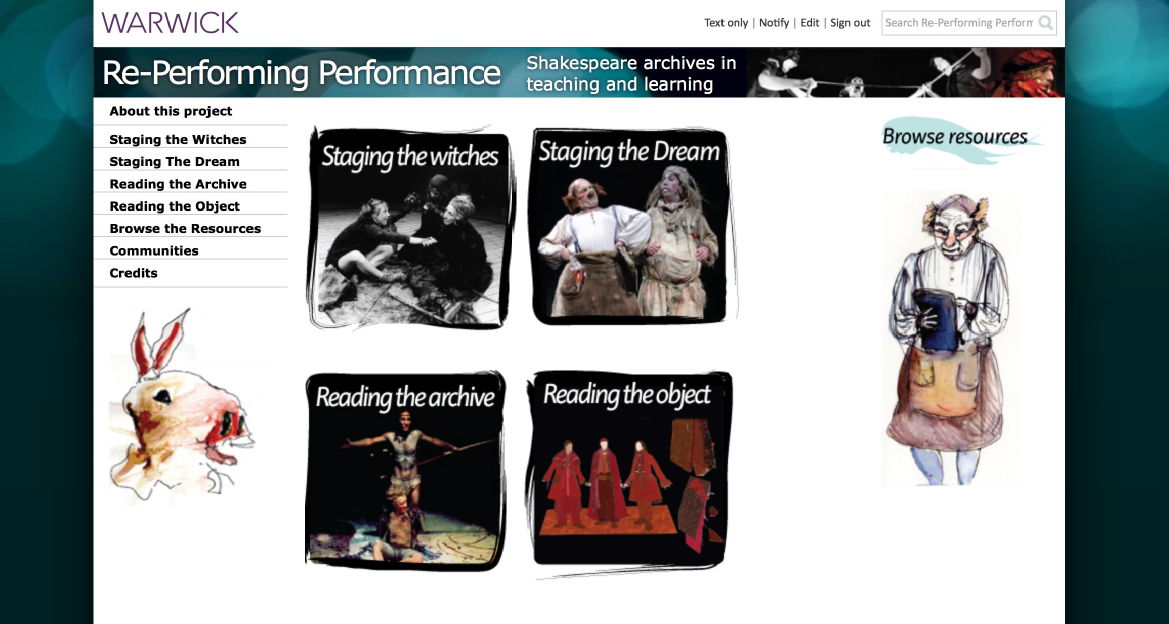Screen dimensions: 1169x624
Task: Open the Reading the archive thumbnail
Action: (x=406, y=470)
